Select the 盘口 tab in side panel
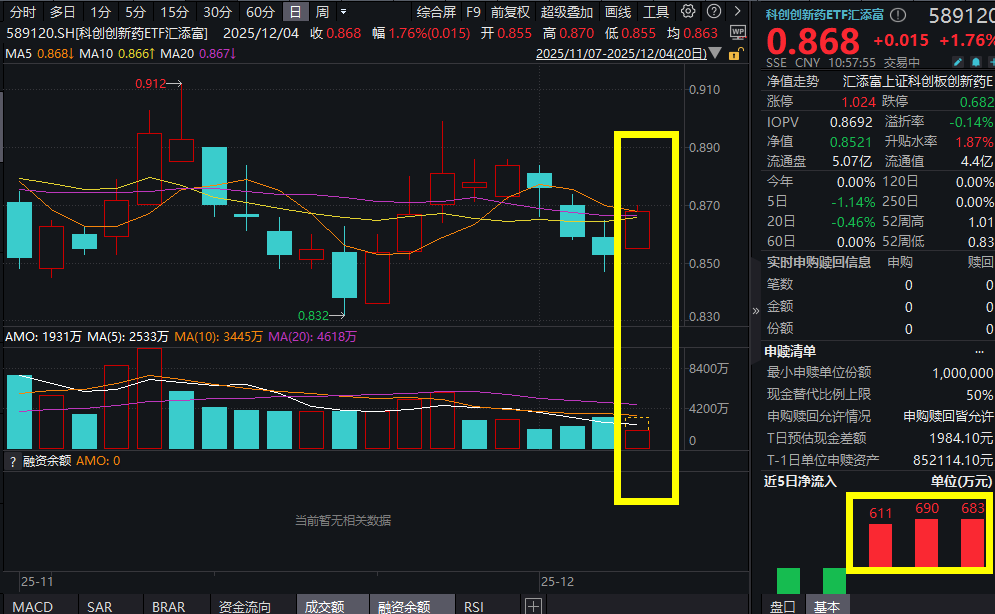This screenshot has height=614, width=995. click(782, 606)
